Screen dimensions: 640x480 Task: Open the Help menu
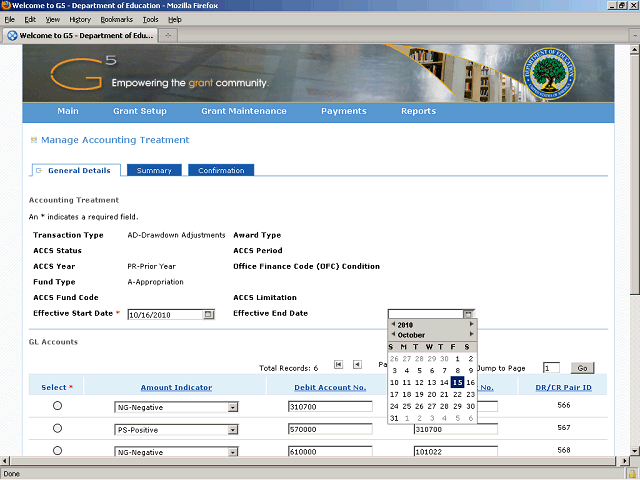coord(175,20)
